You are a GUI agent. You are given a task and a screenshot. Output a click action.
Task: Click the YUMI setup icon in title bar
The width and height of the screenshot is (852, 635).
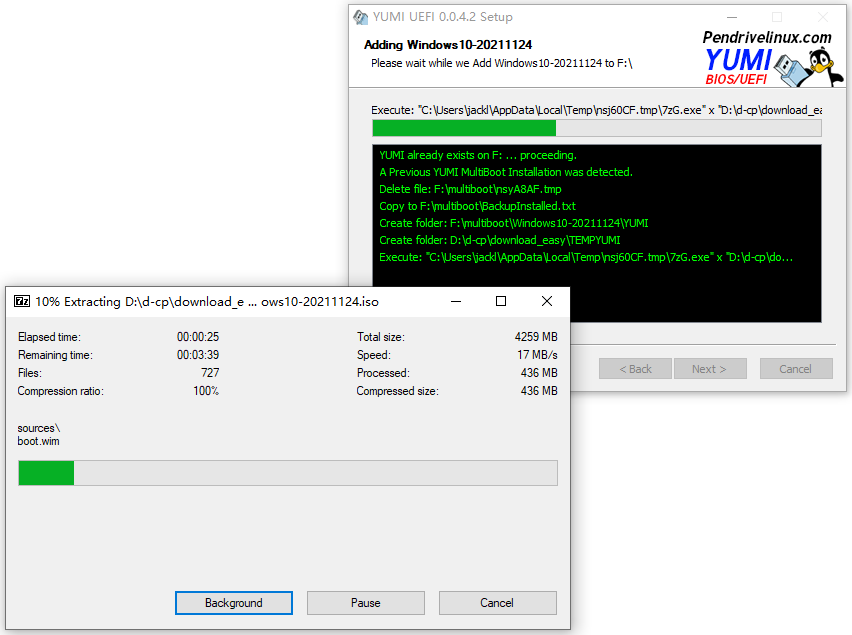pos(360,17)
